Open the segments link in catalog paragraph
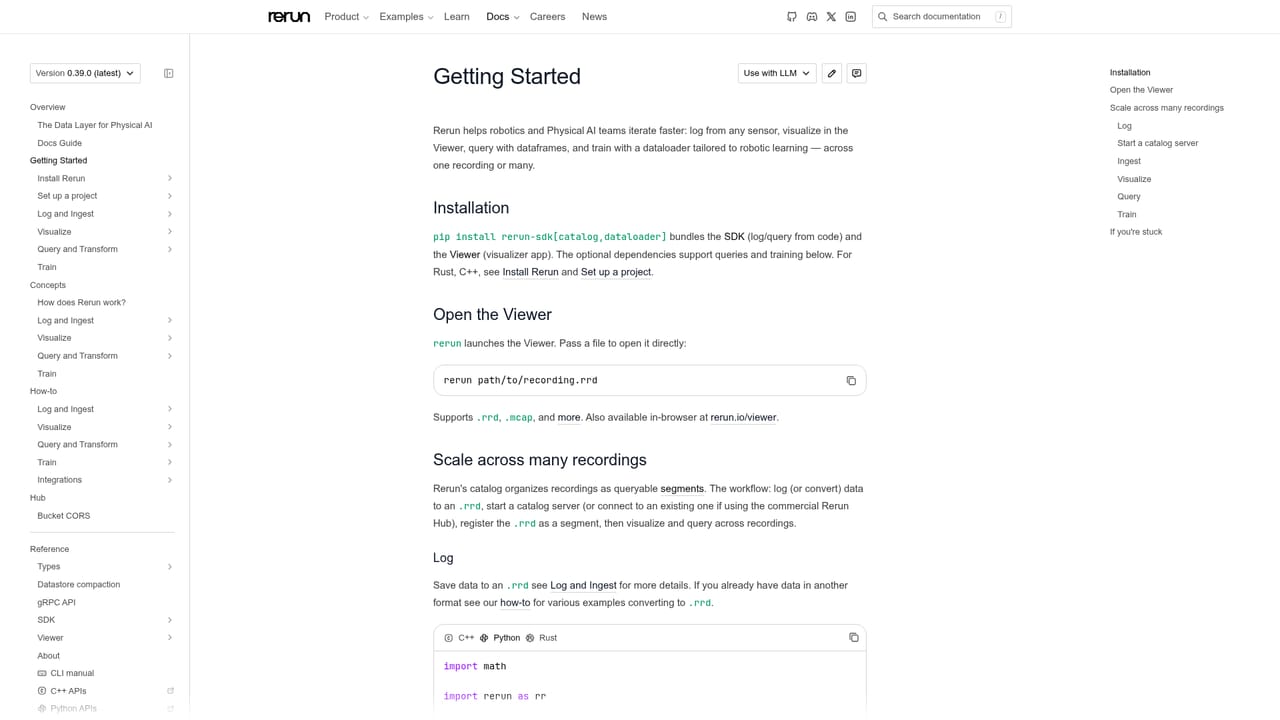The image size is (1280, 720). click(682, 489)
